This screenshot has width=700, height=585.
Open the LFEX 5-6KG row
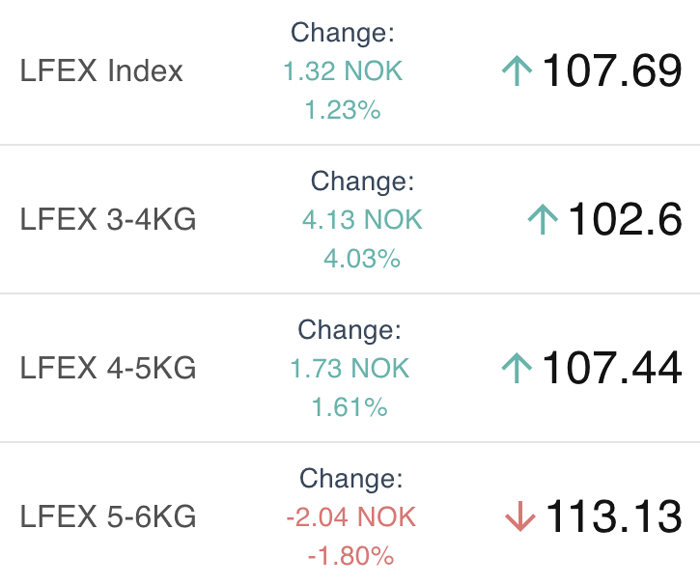(350, 514)
